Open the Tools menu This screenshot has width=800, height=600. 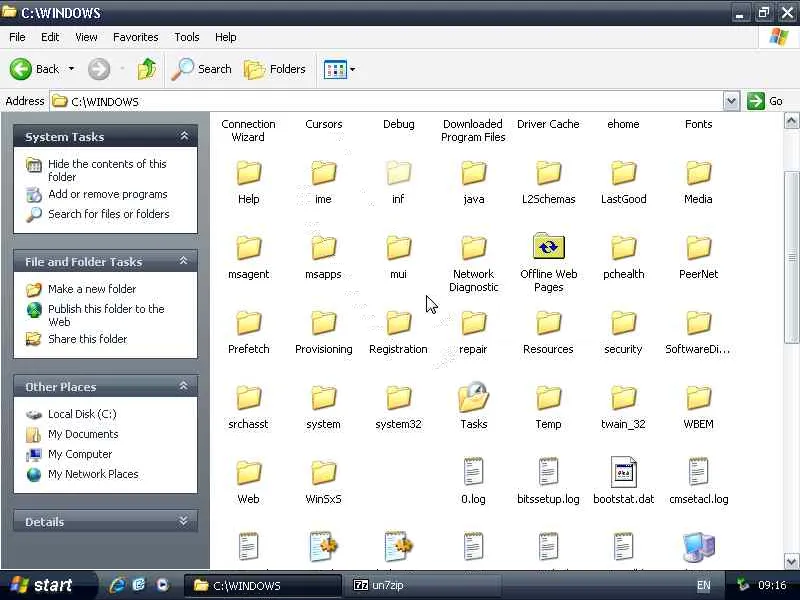pos(187,37)
